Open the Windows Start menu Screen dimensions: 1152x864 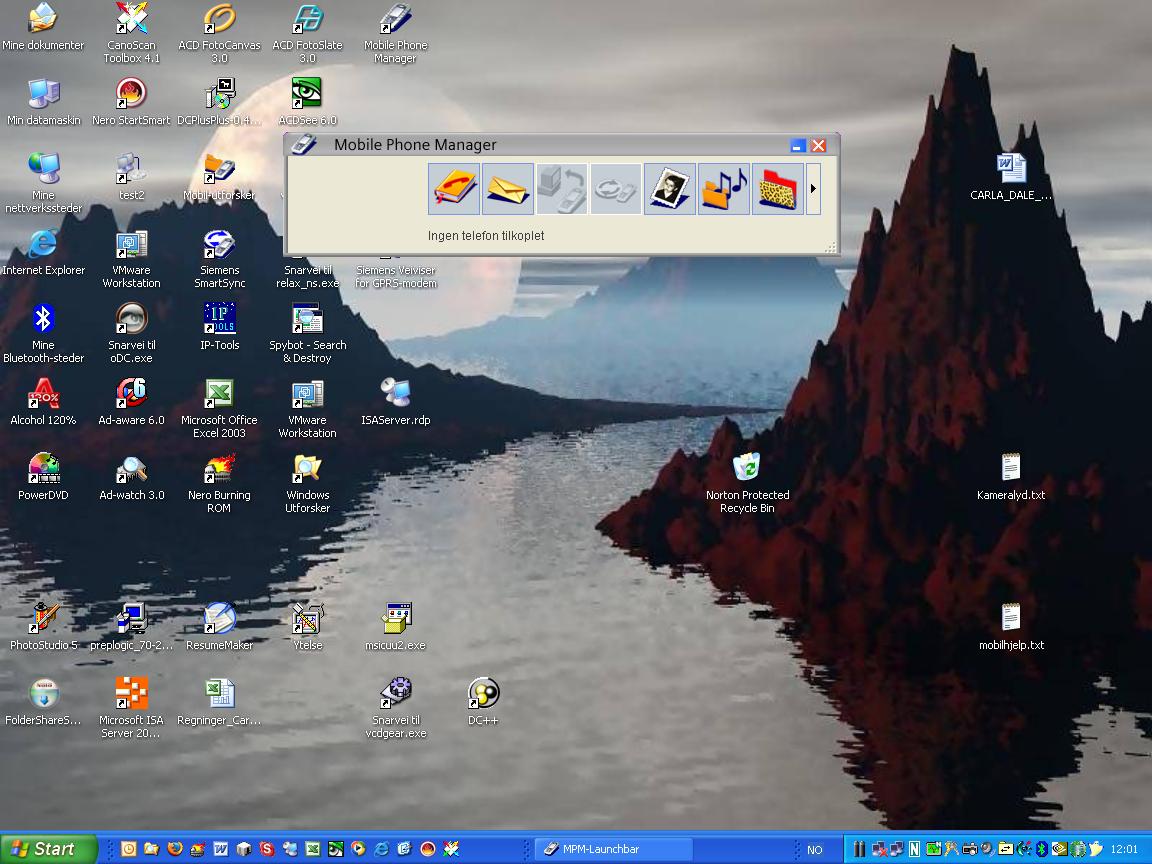[48, 849]
